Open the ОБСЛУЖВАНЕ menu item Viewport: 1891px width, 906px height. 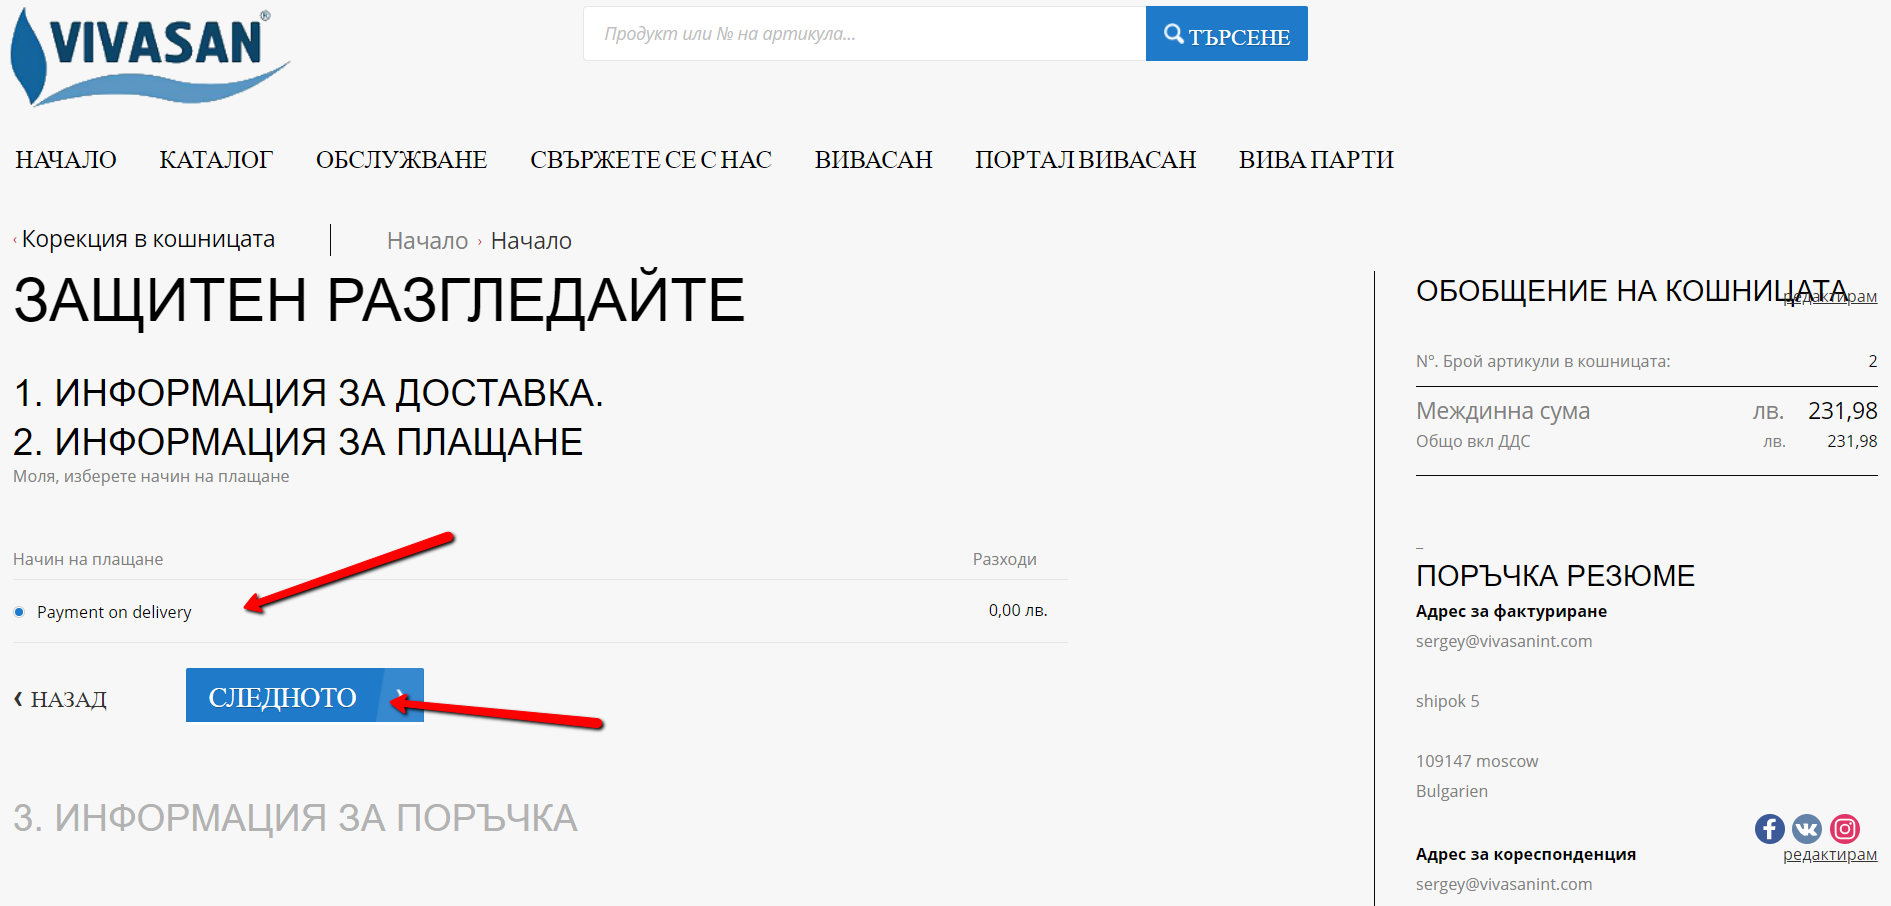pyautogui.click(x=401, y=160)
